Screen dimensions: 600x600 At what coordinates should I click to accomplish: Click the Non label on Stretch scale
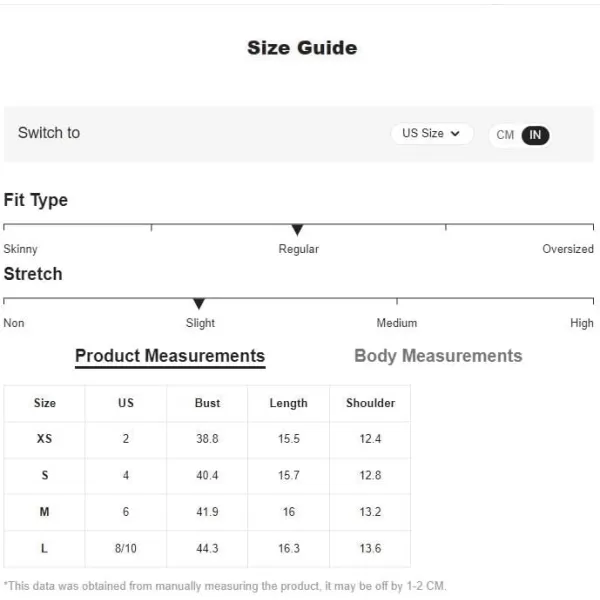coord(14,323)
